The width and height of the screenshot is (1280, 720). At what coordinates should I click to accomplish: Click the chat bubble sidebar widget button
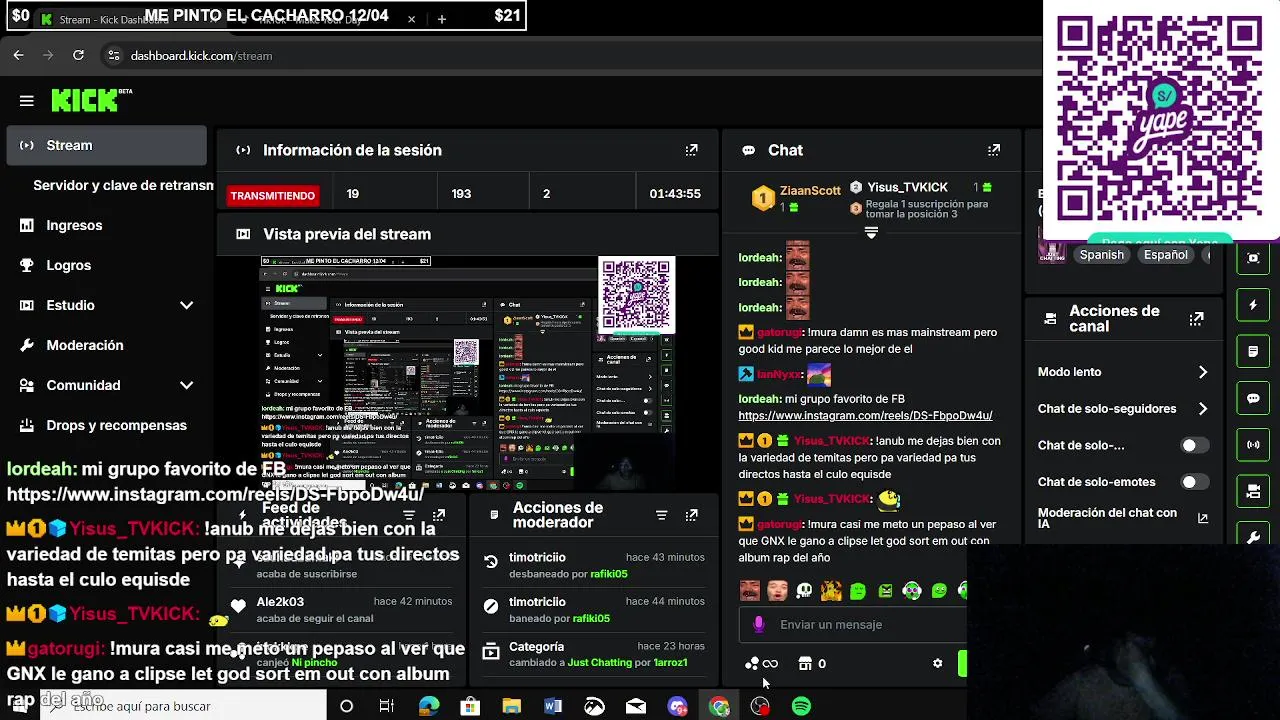(1253, 398)
